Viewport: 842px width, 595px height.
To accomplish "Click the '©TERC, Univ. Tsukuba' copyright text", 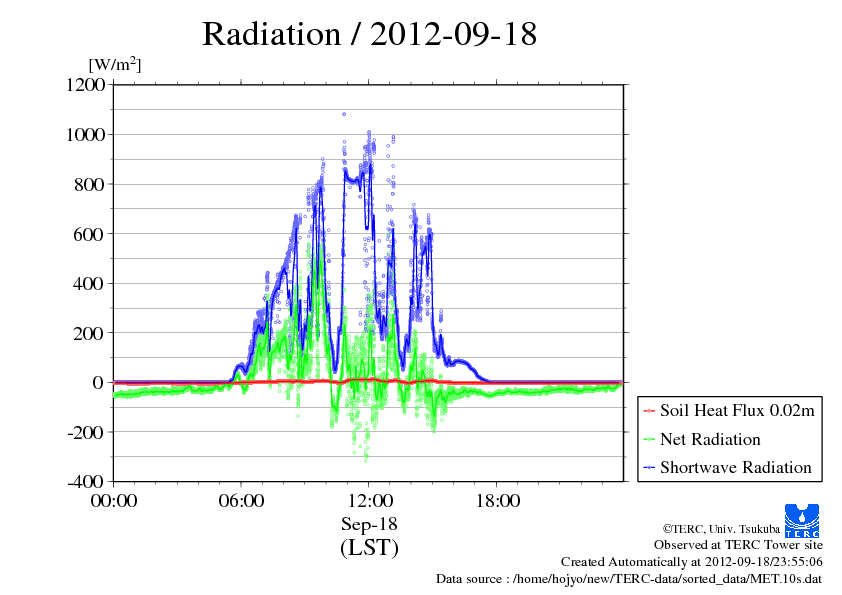I will click(x=721, y=529).
